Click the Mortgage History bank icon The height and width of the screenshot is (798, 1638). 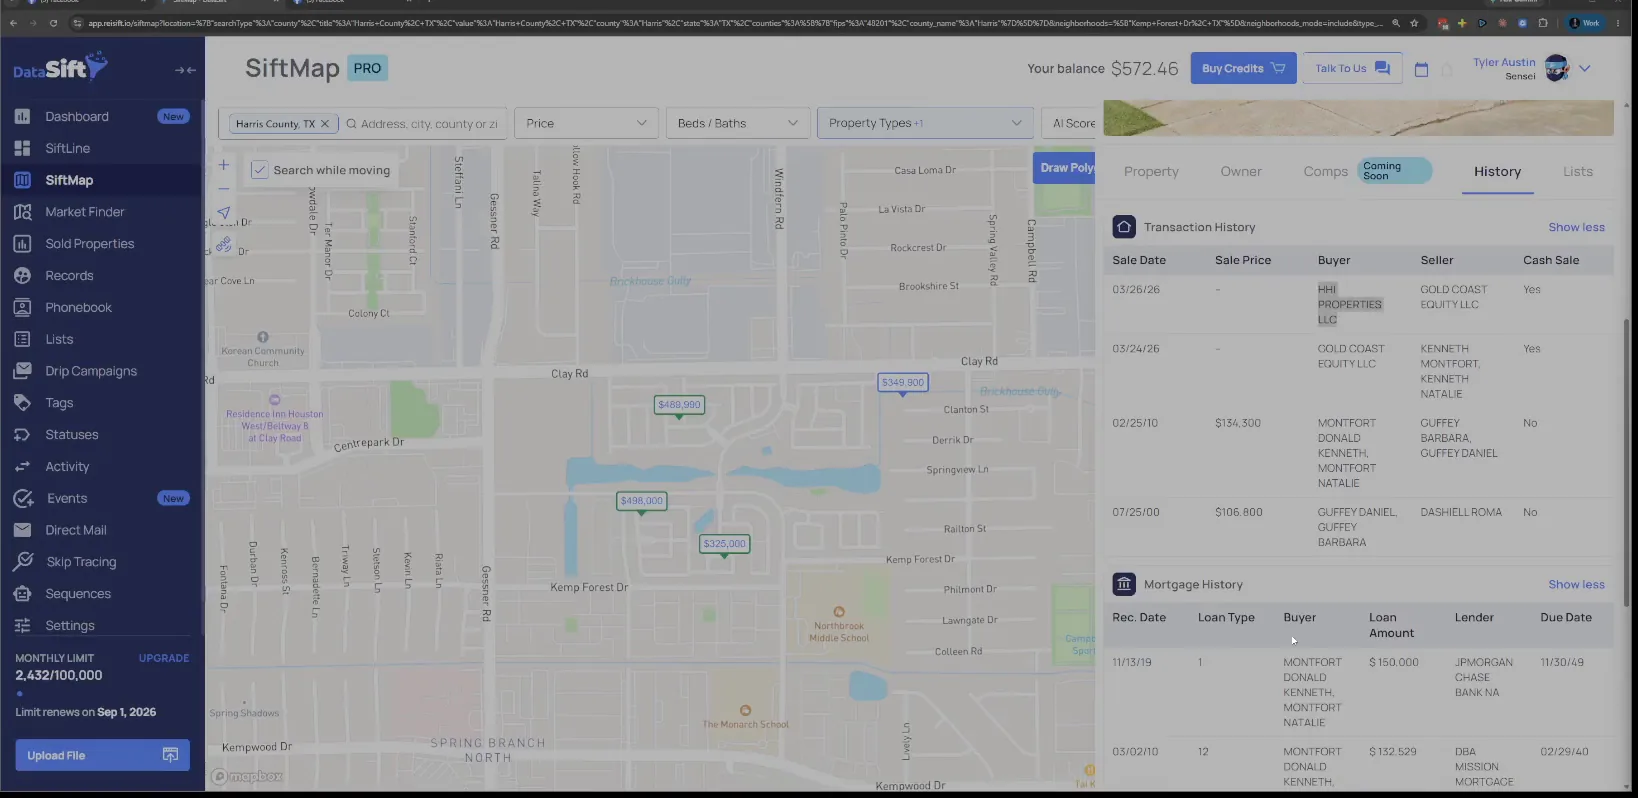[x=1124, y=584]
